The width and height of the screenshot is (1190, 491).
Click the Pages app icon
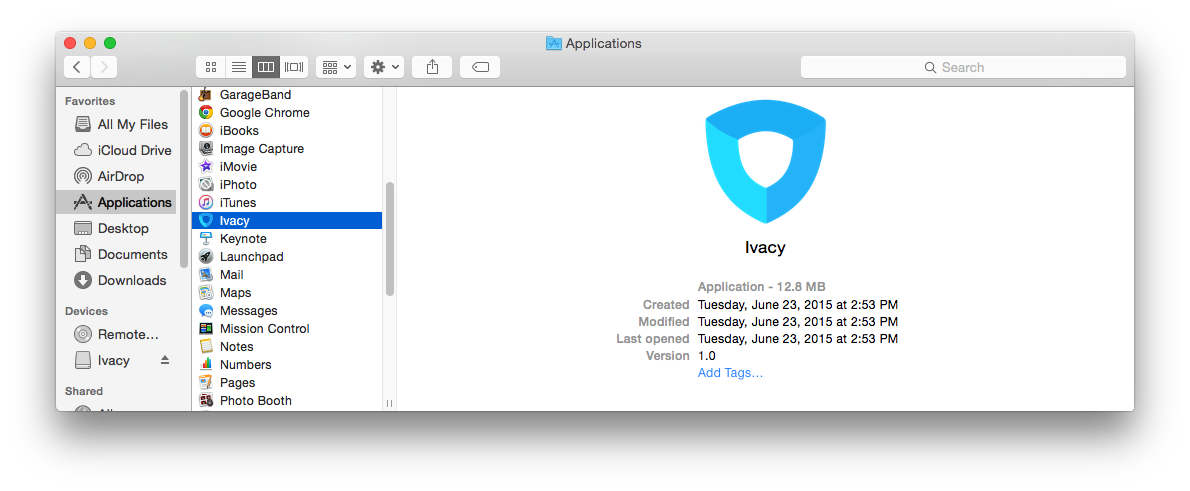point(206,382)
